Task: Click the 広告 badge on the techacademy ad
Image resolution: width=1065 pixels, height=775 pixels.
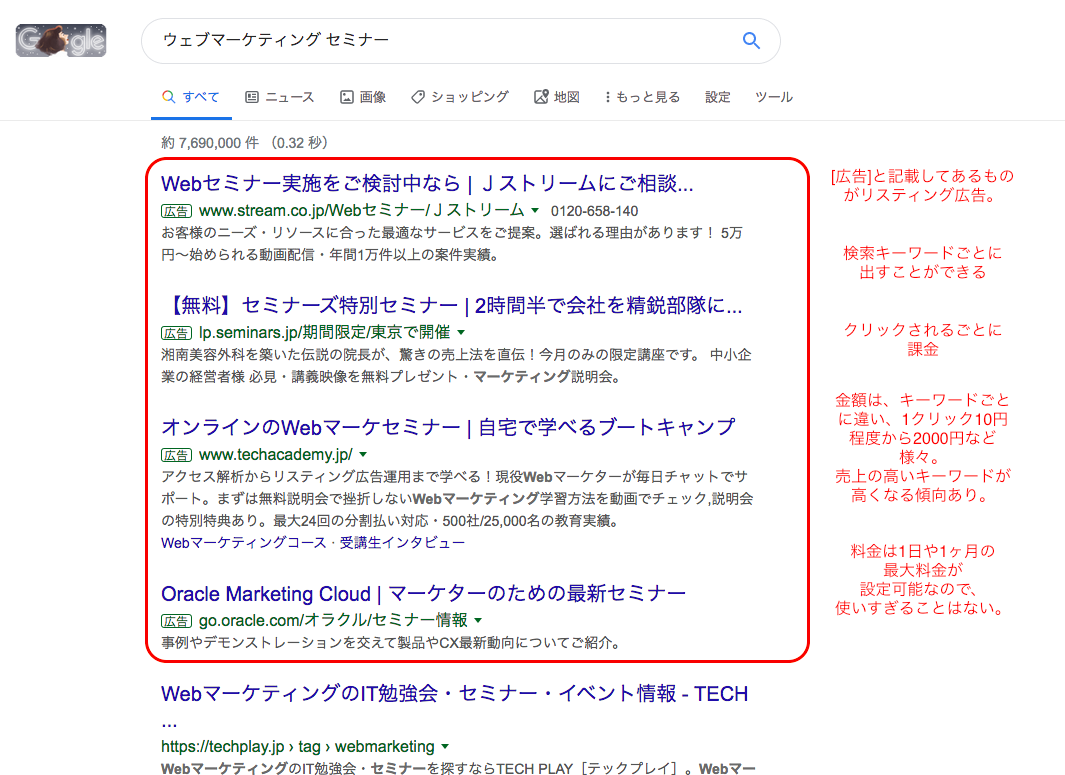Action: coord(177,455)
